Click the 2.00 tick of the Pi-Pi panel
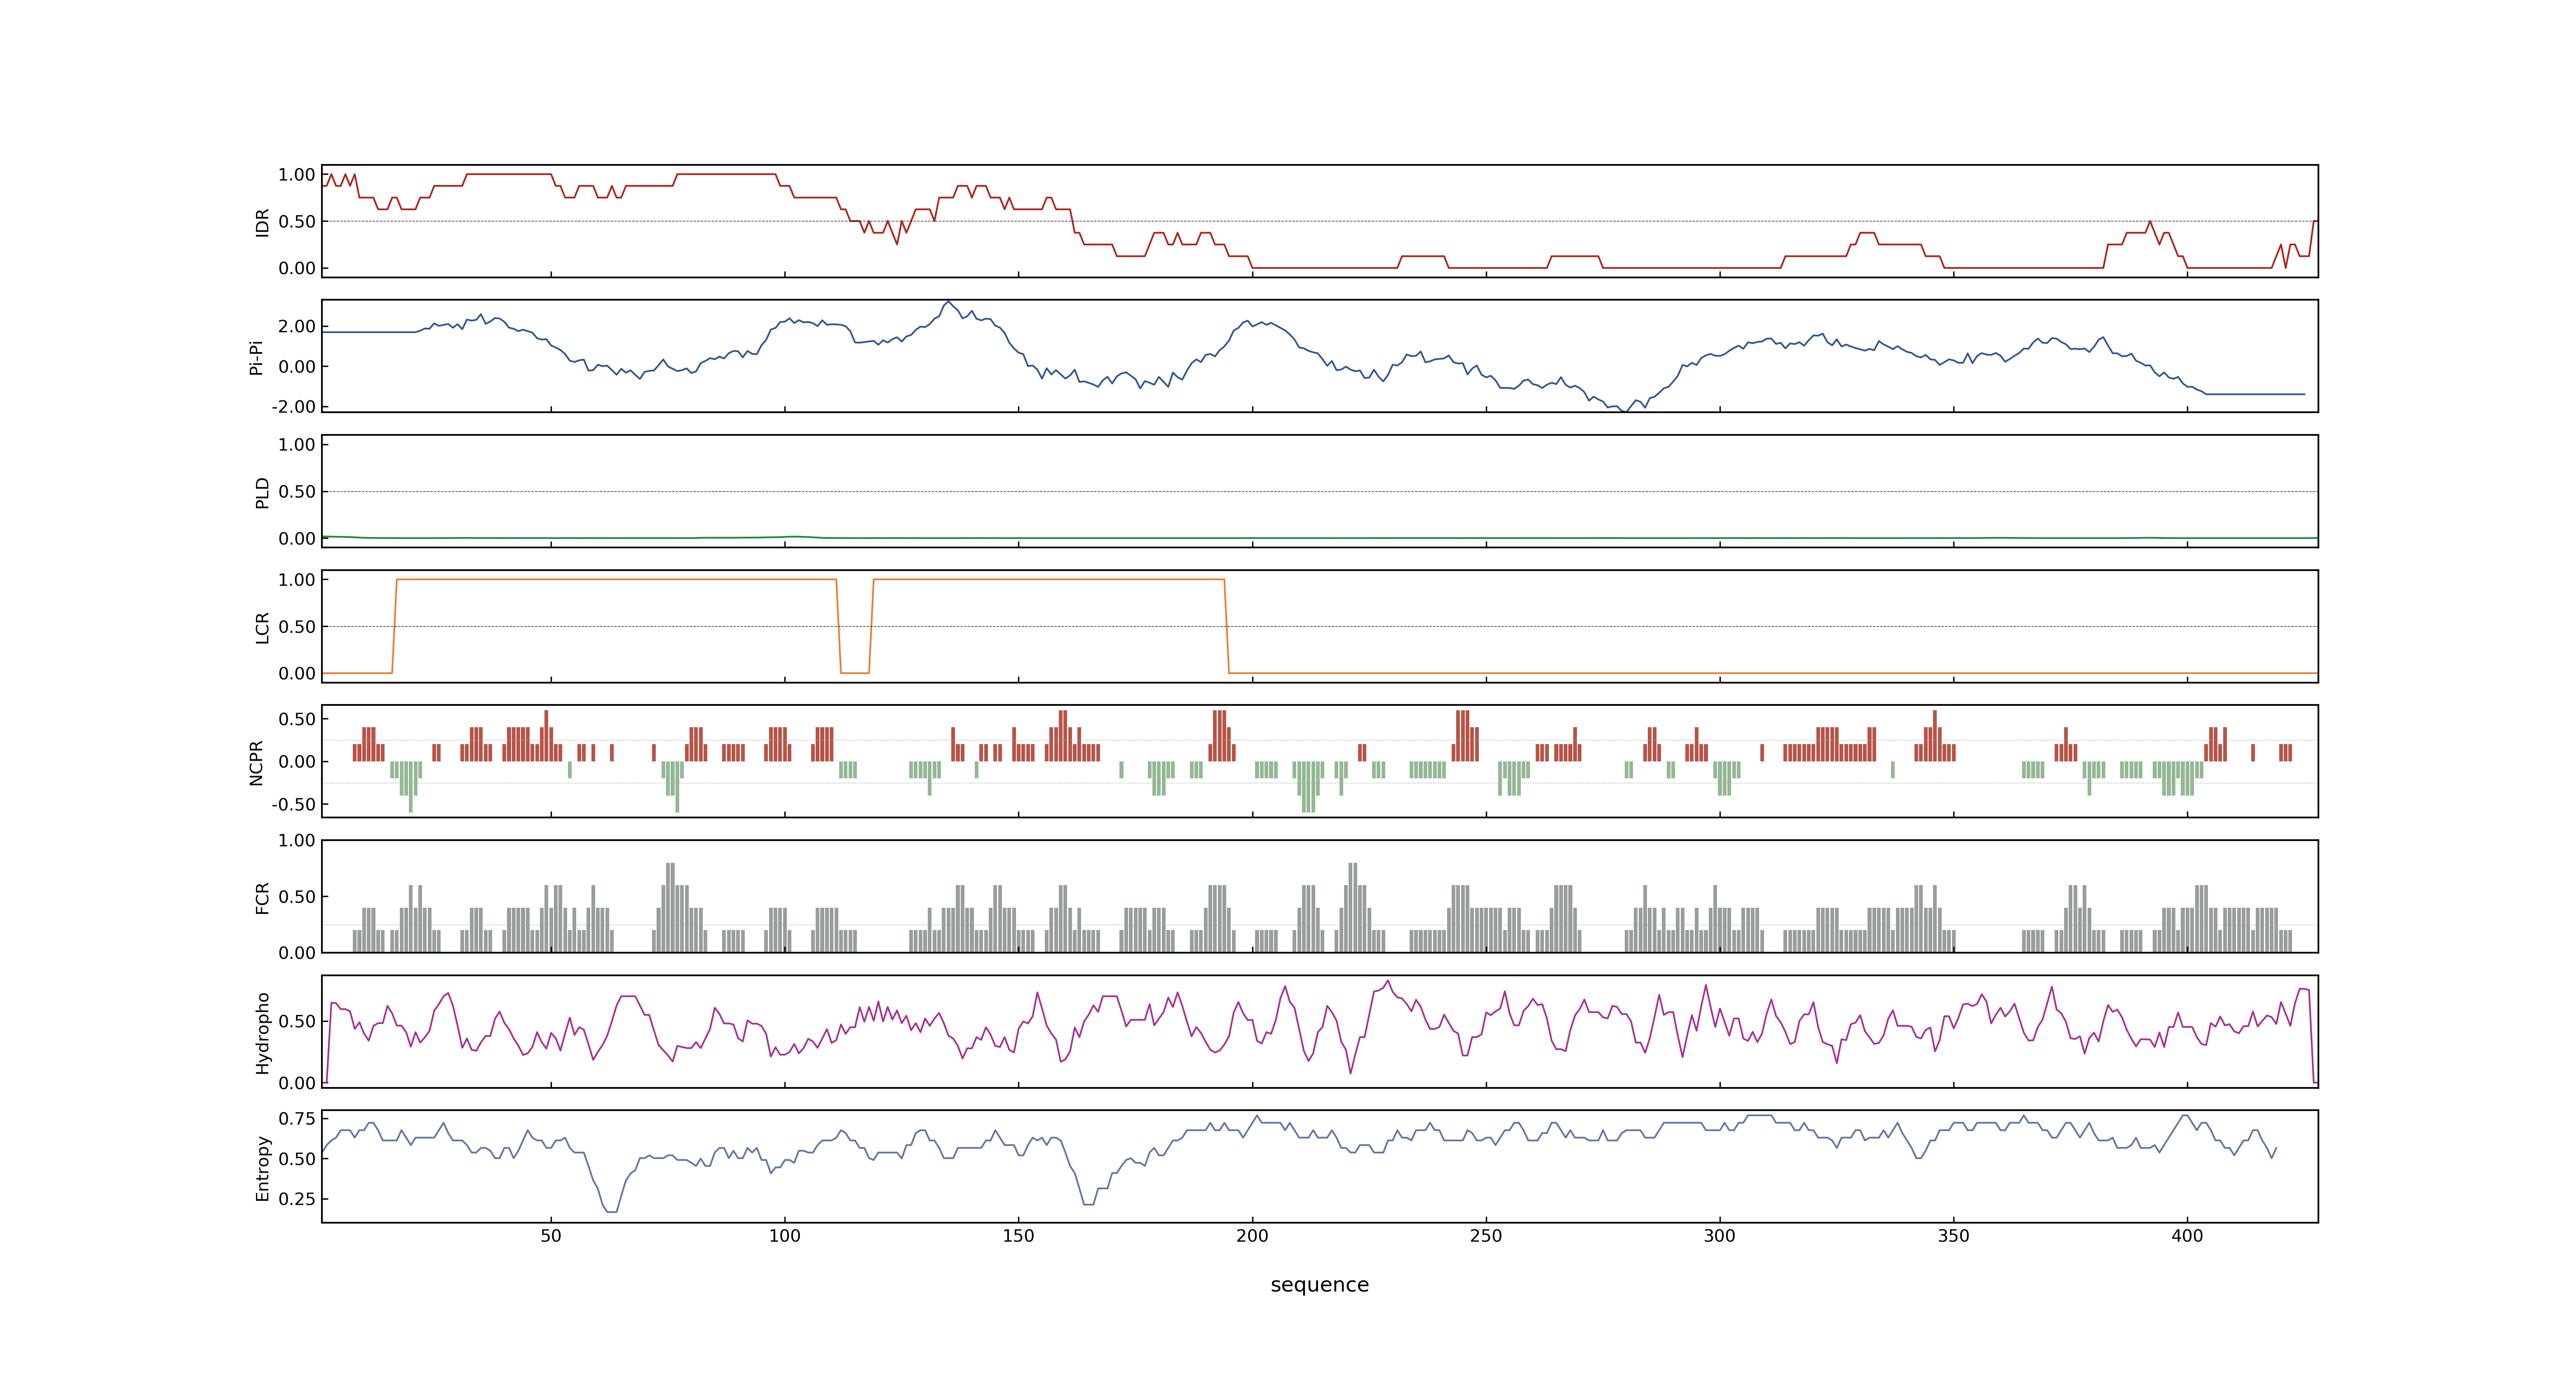This screenshot has width=2576, height=1374. [297, 327]
